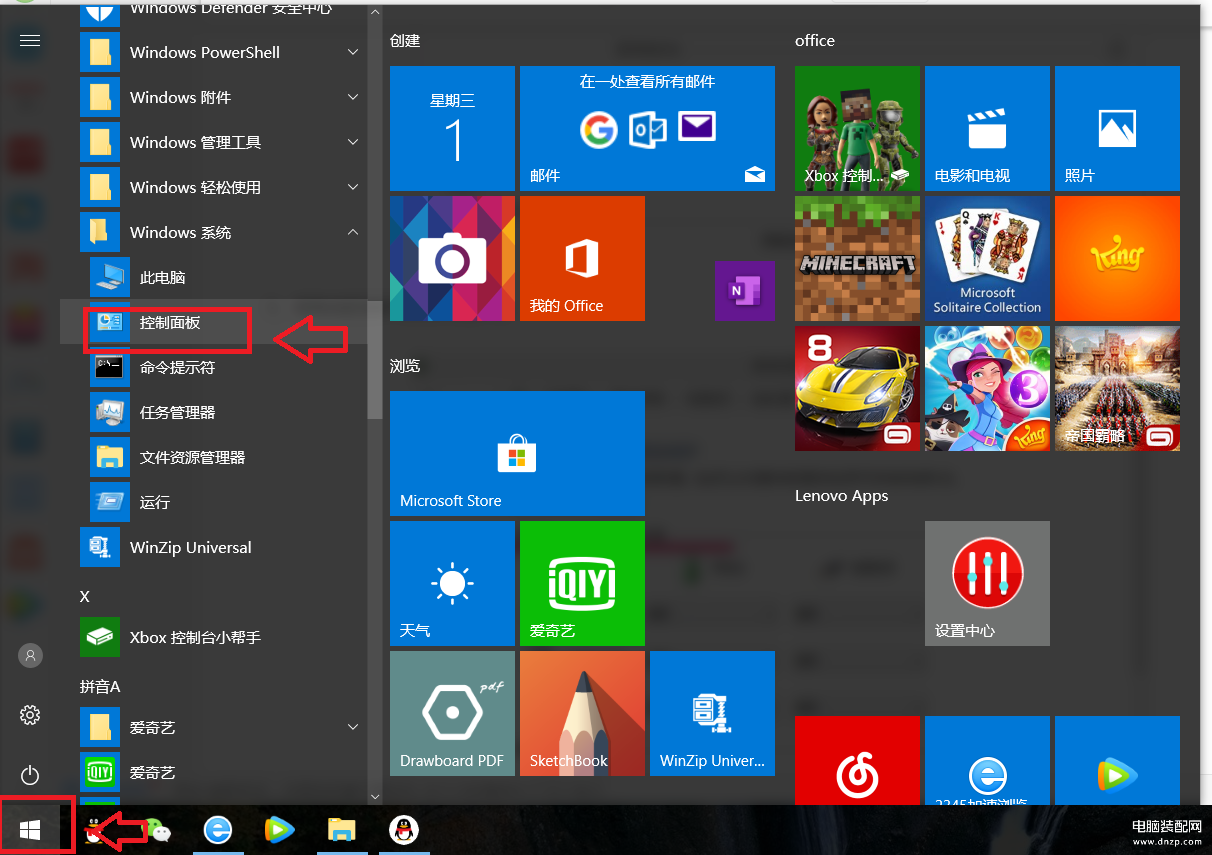Open the Xbox 控制台 tile
Screen dimensions: 1212x855
[857, 128]
